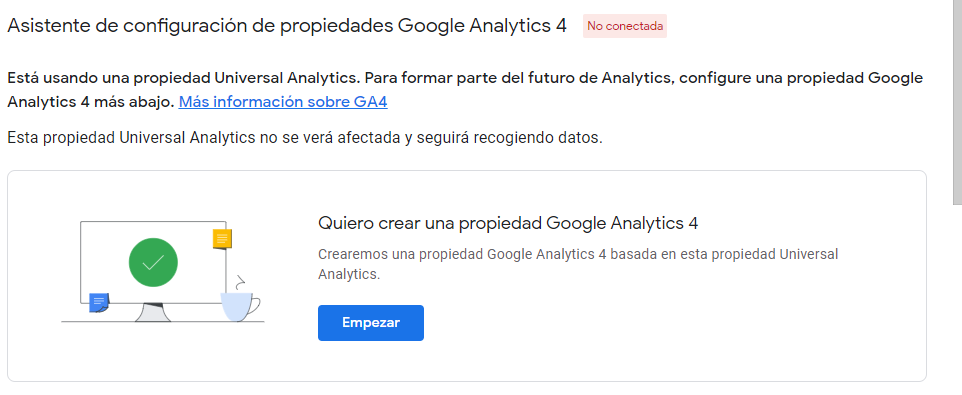Click blank card area beside the Empezar button
This screenshot has width=962, height=395.
pos(614,323)
